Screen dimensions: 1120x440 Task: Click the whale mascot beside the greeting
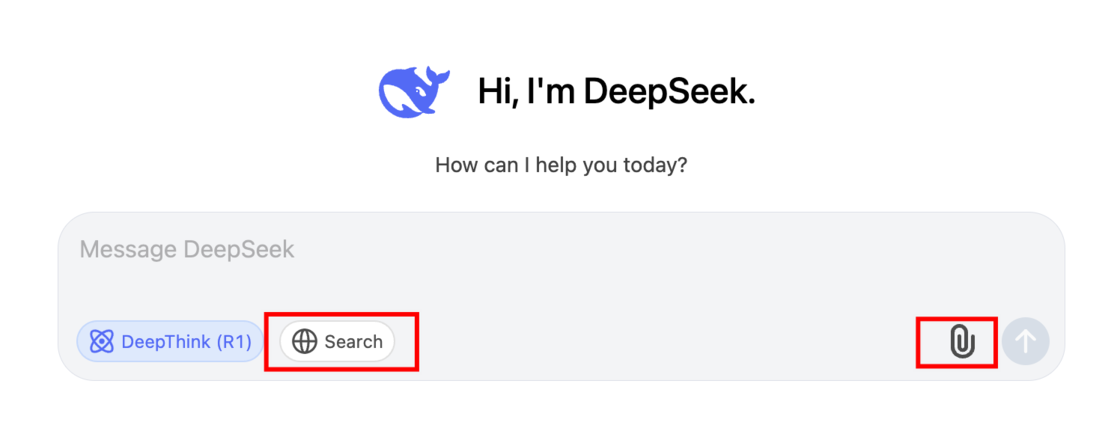click(x=414, y=91)
